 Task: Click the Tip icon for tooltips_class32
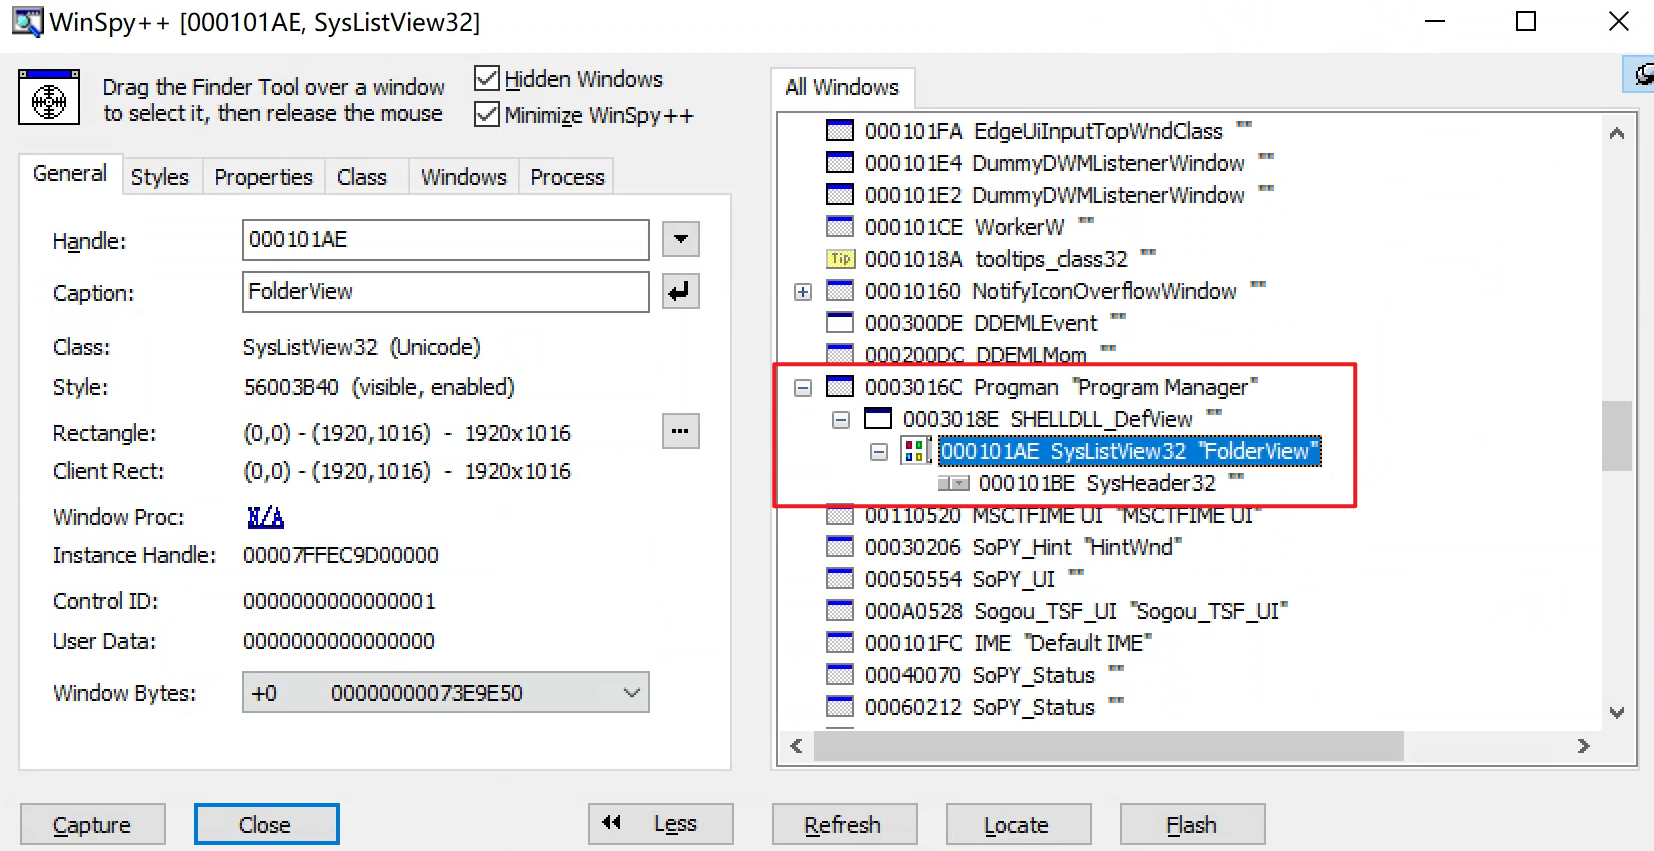click(840, 259)
